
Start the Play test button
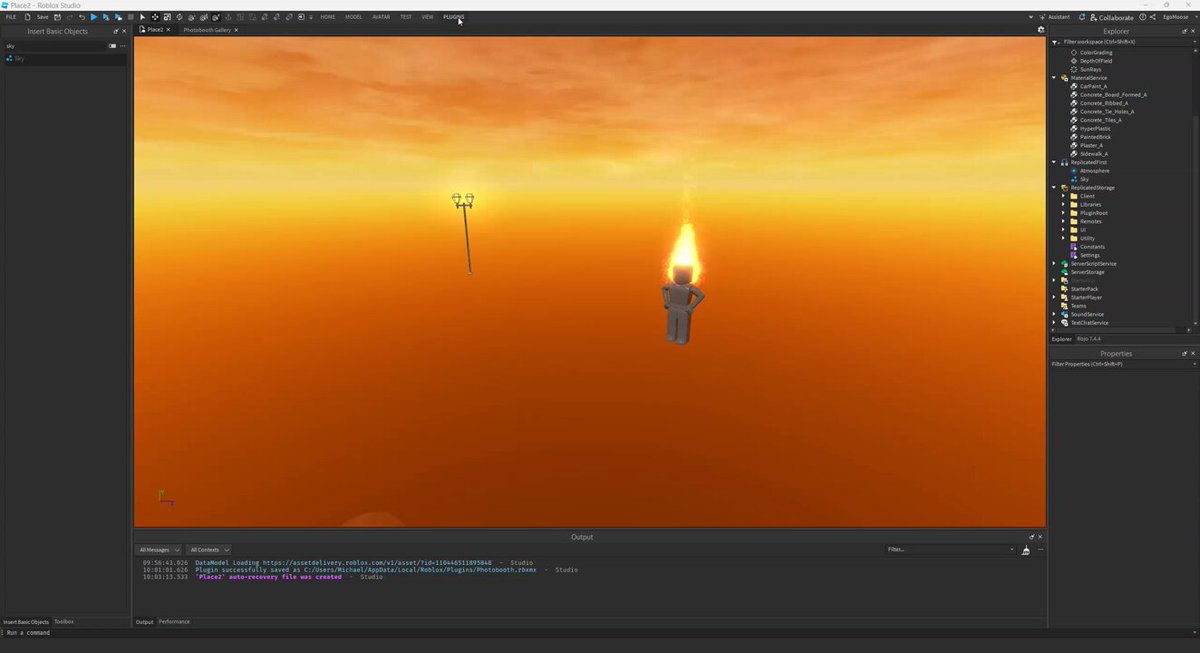click(x=94, y=17)
